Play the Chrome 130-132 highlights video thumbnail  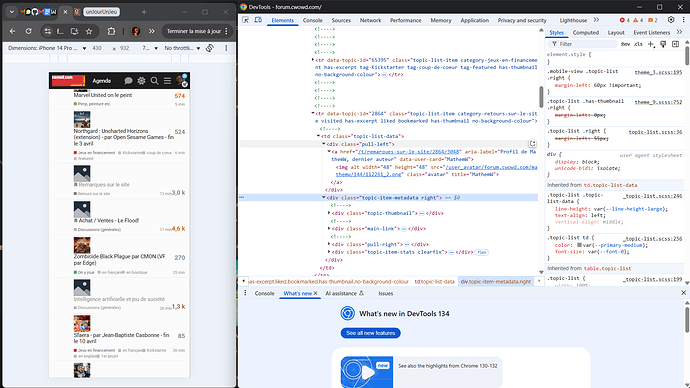tap(367, 372)
